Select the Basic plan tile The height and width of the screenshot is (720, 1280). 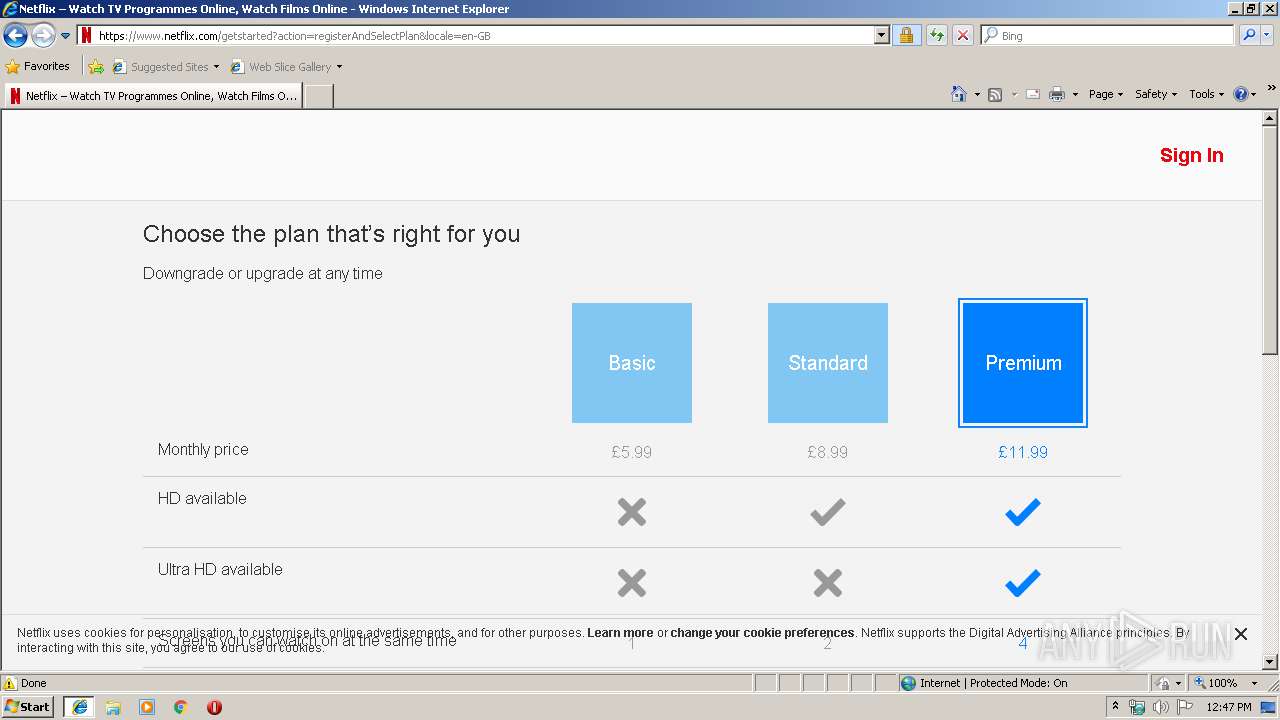632,363
